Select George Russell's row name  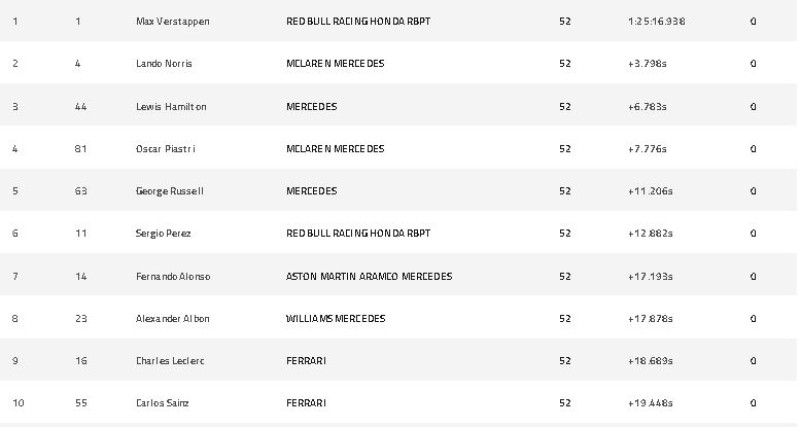pyautogui.click(x=169, y=191)
